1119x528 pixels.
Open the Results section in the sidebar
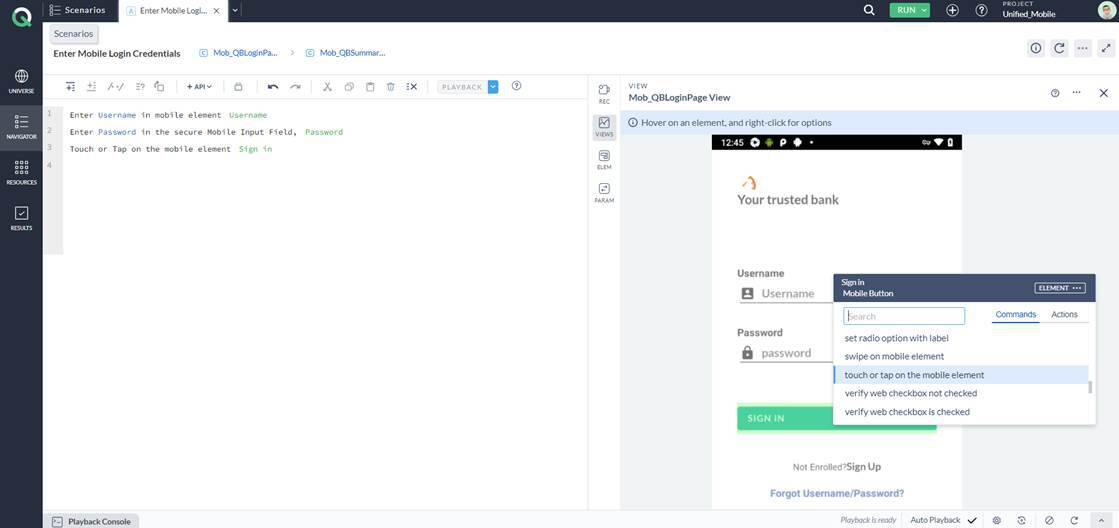(x=21, y=219)
